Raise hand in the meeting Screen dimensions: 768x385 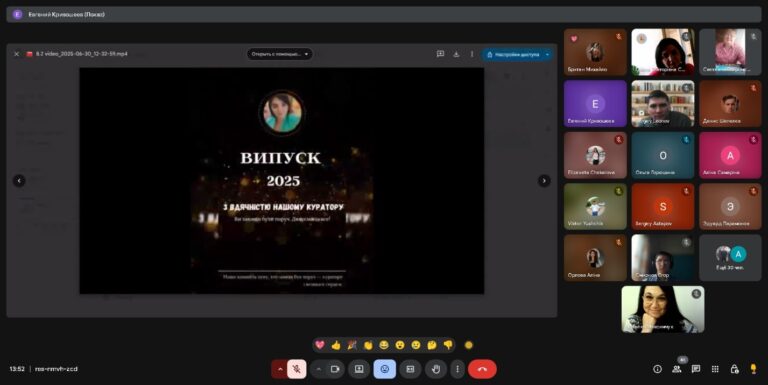click(x=436, y=369)
